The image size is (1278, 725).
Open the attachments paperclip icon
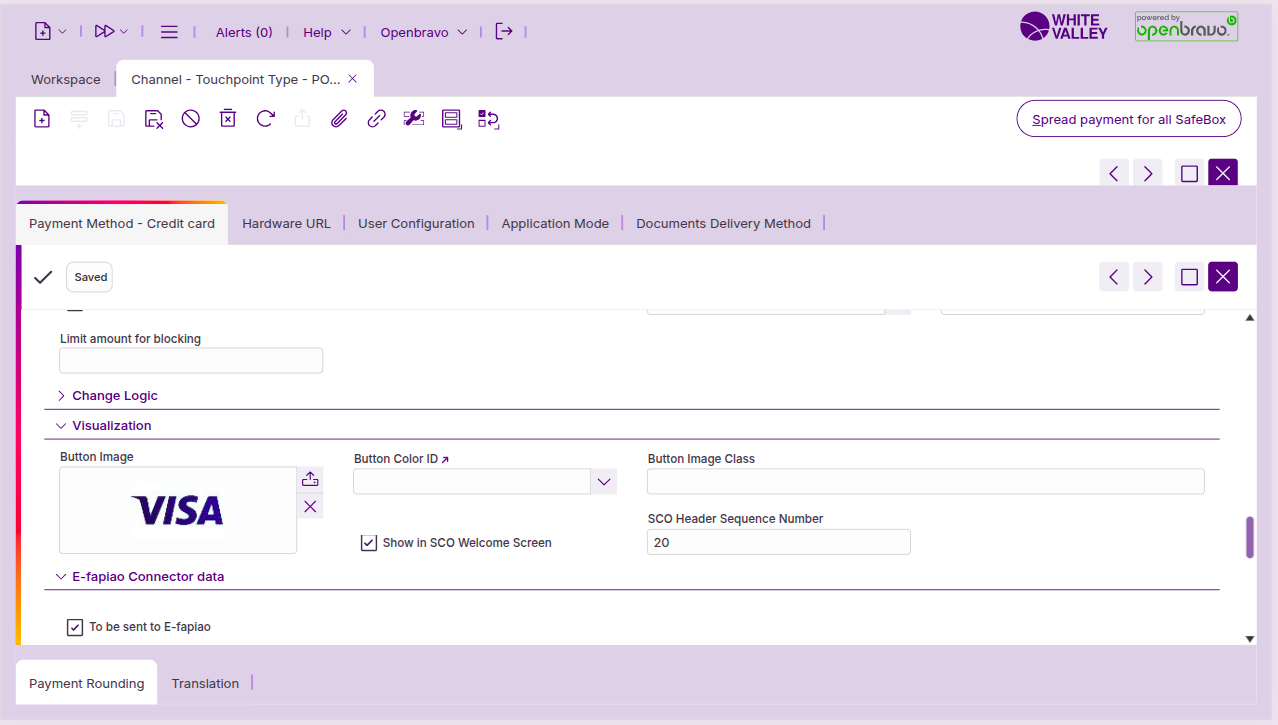[339, 119]
